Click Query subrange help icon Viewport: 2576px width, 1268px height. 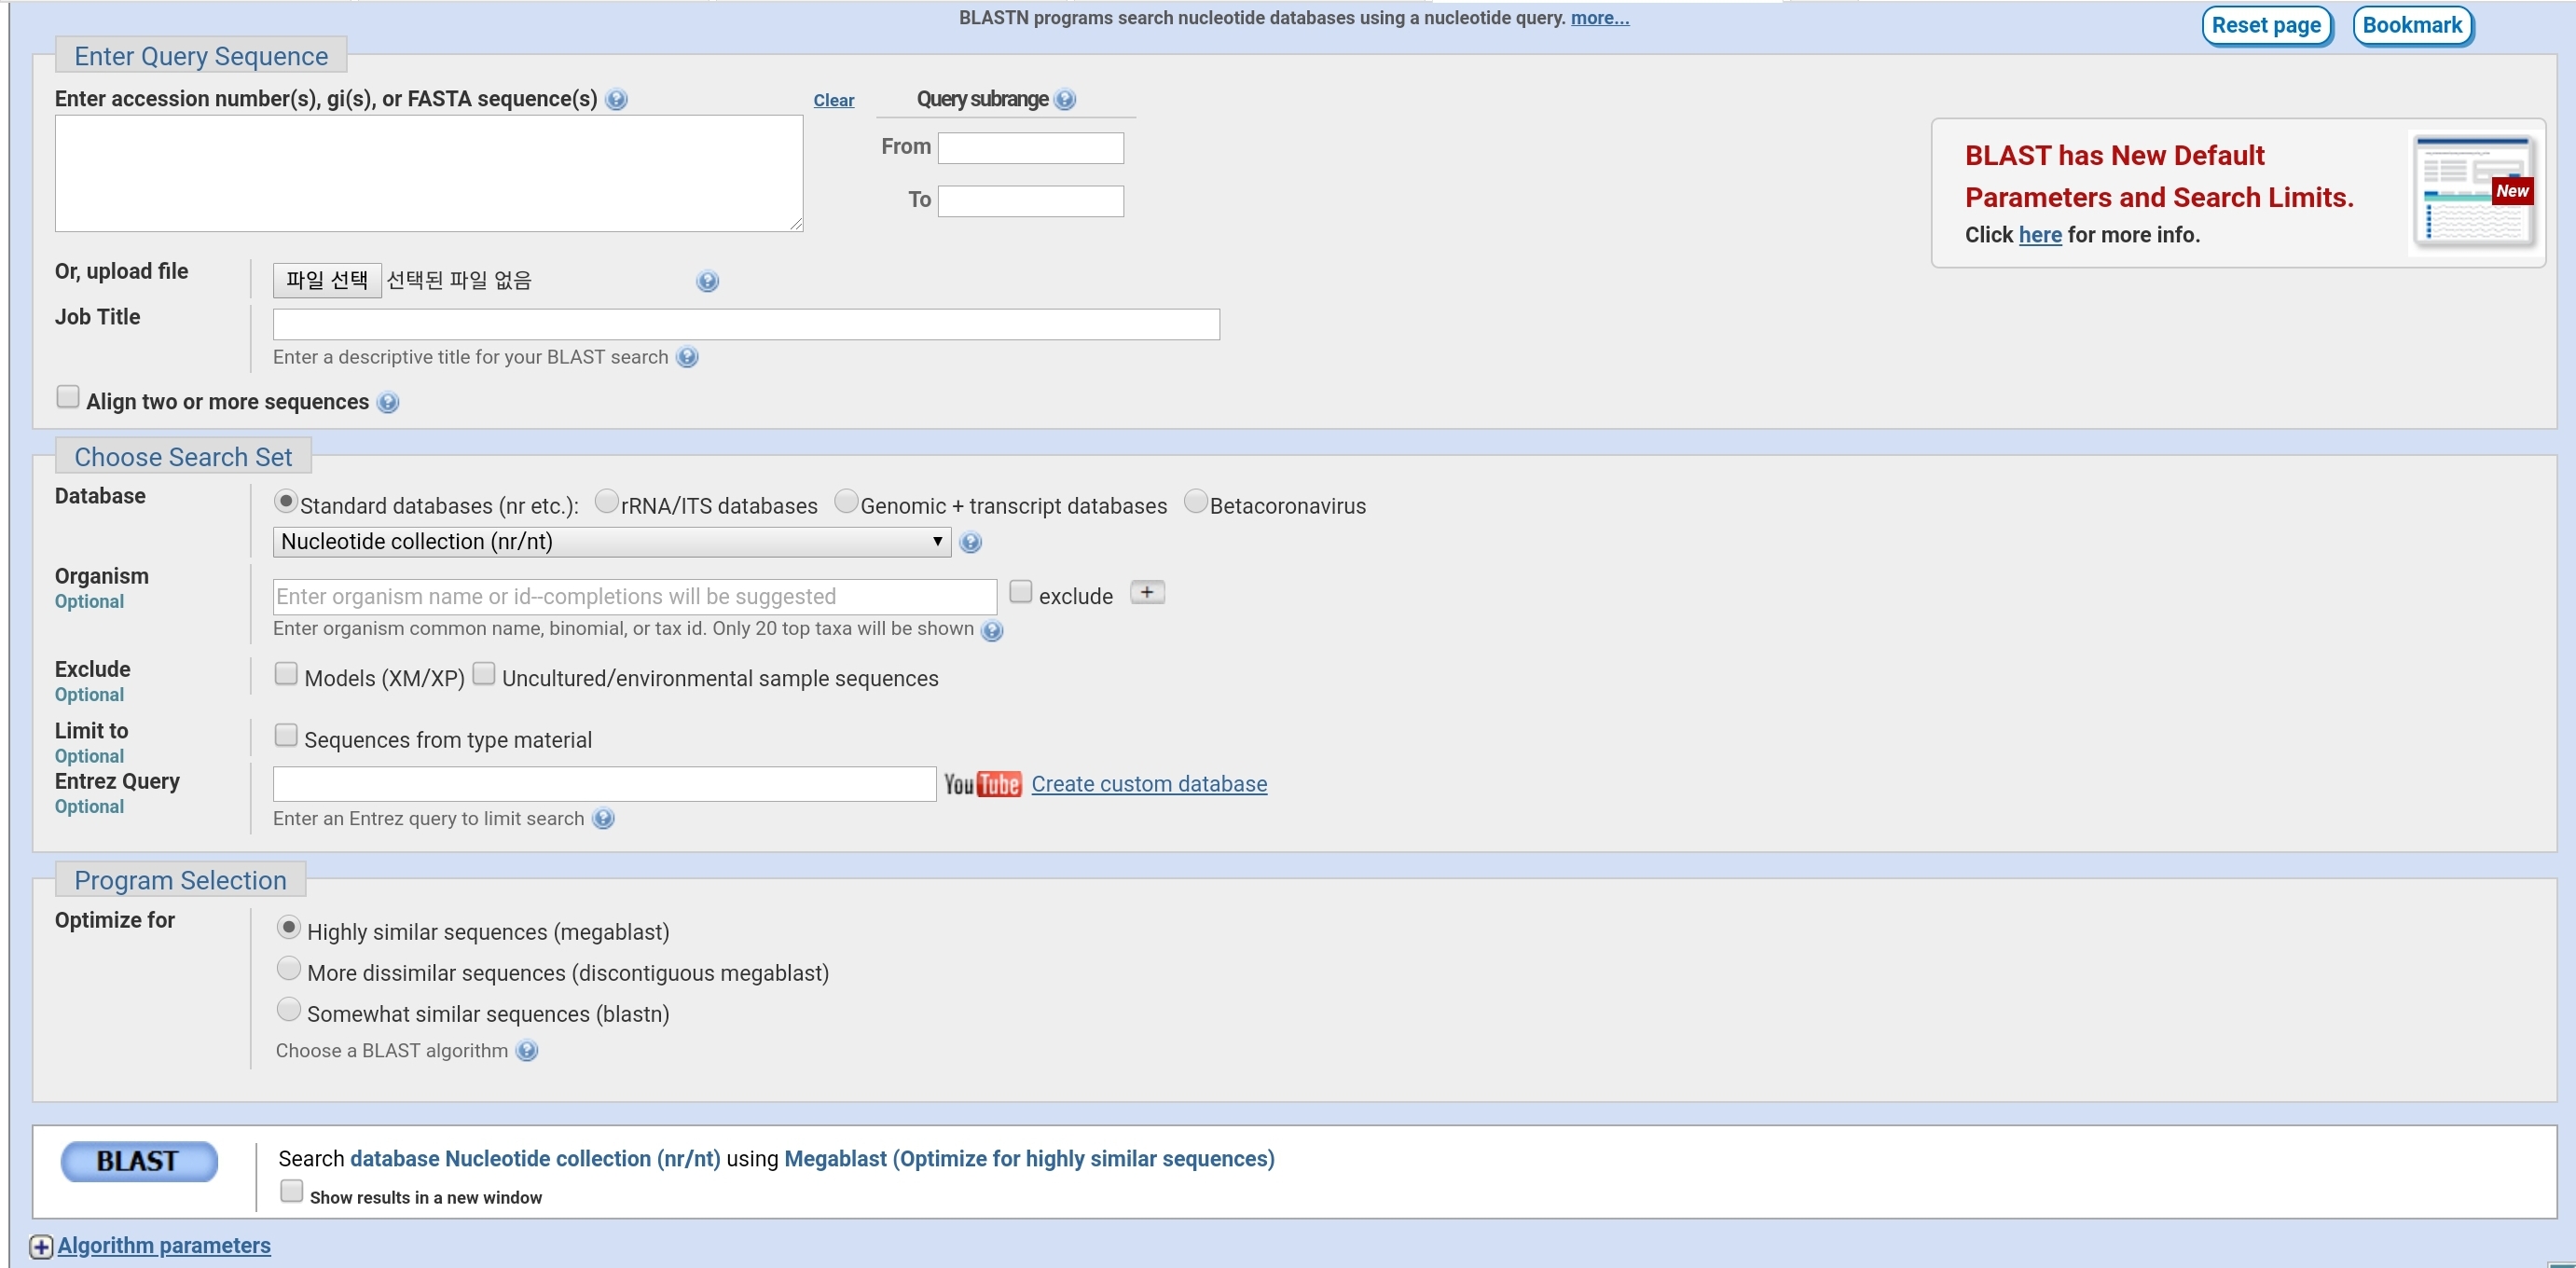(1065, 99)
